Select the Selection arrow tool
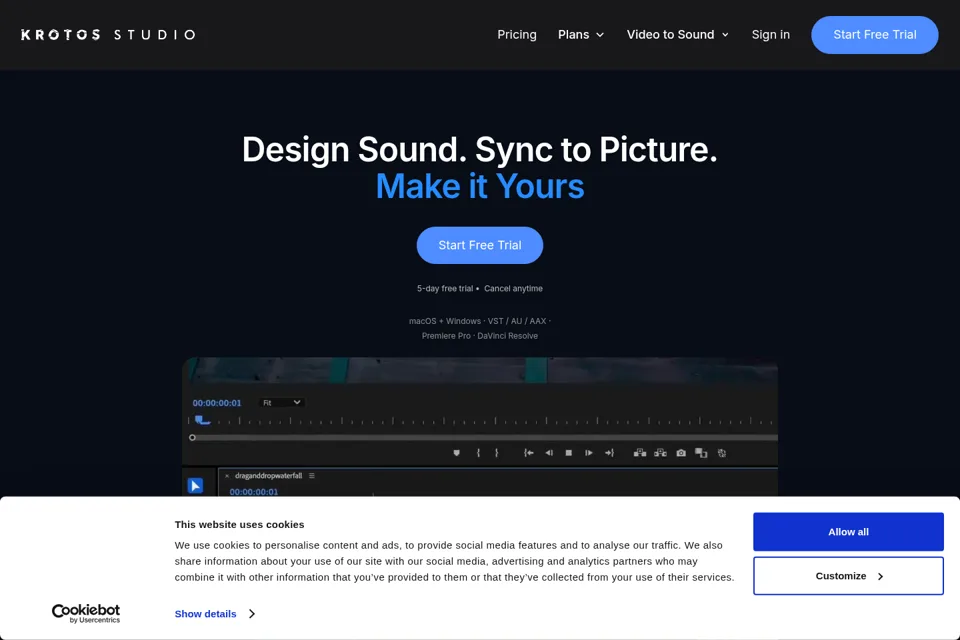Image resolution: width=960 pixels, height=640 pixels. tap(195, 486)
